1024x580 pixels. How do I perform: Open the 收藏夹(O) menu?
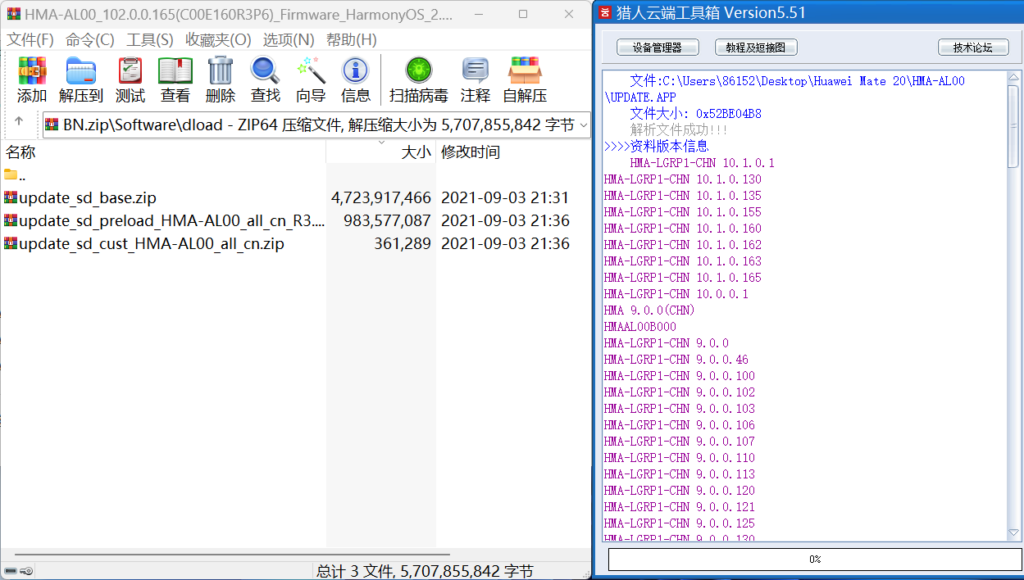pos(218,40)
